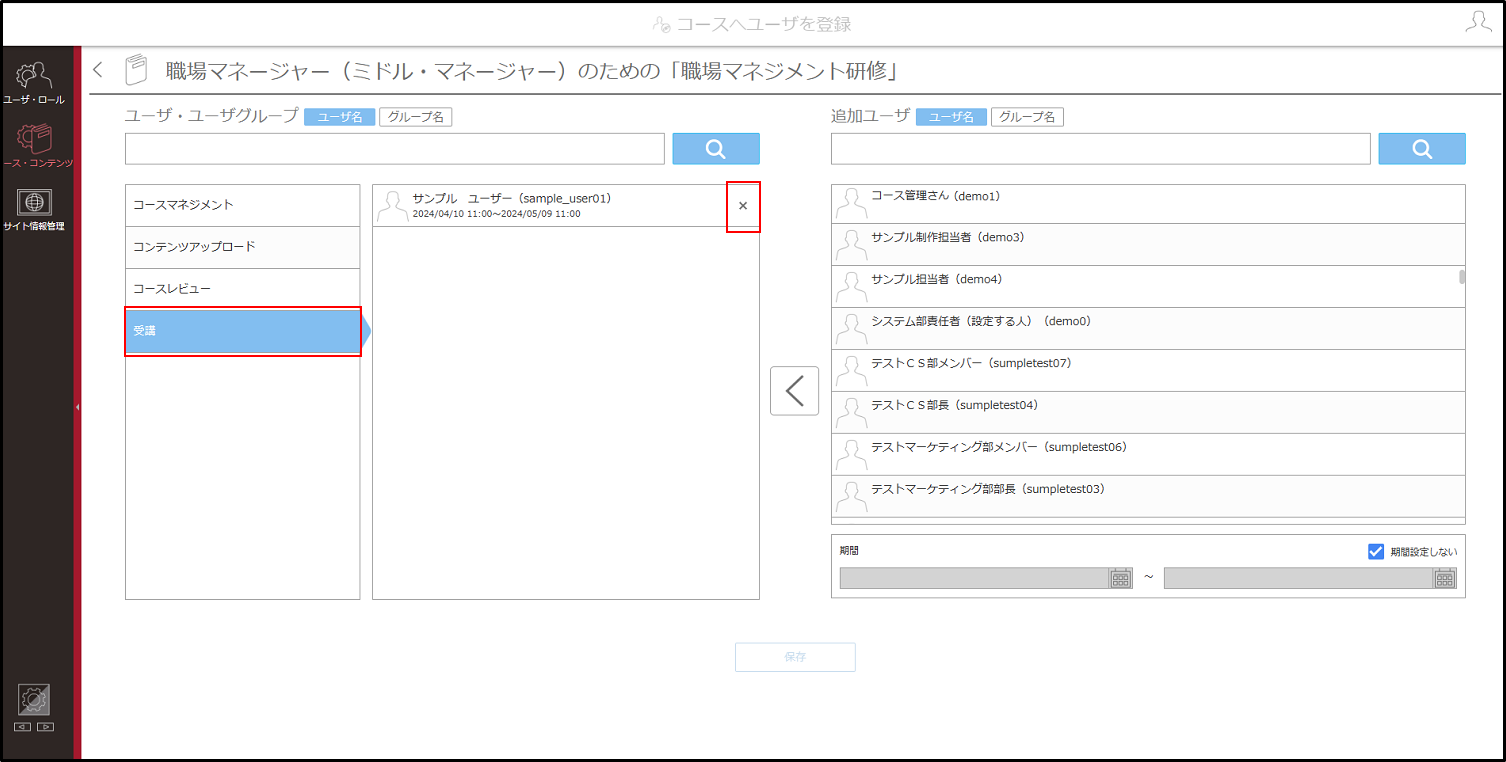This screenshot has height=762, width=1506.
Task: Open the start date calendar picker
Action: [x=1120, y=578]
